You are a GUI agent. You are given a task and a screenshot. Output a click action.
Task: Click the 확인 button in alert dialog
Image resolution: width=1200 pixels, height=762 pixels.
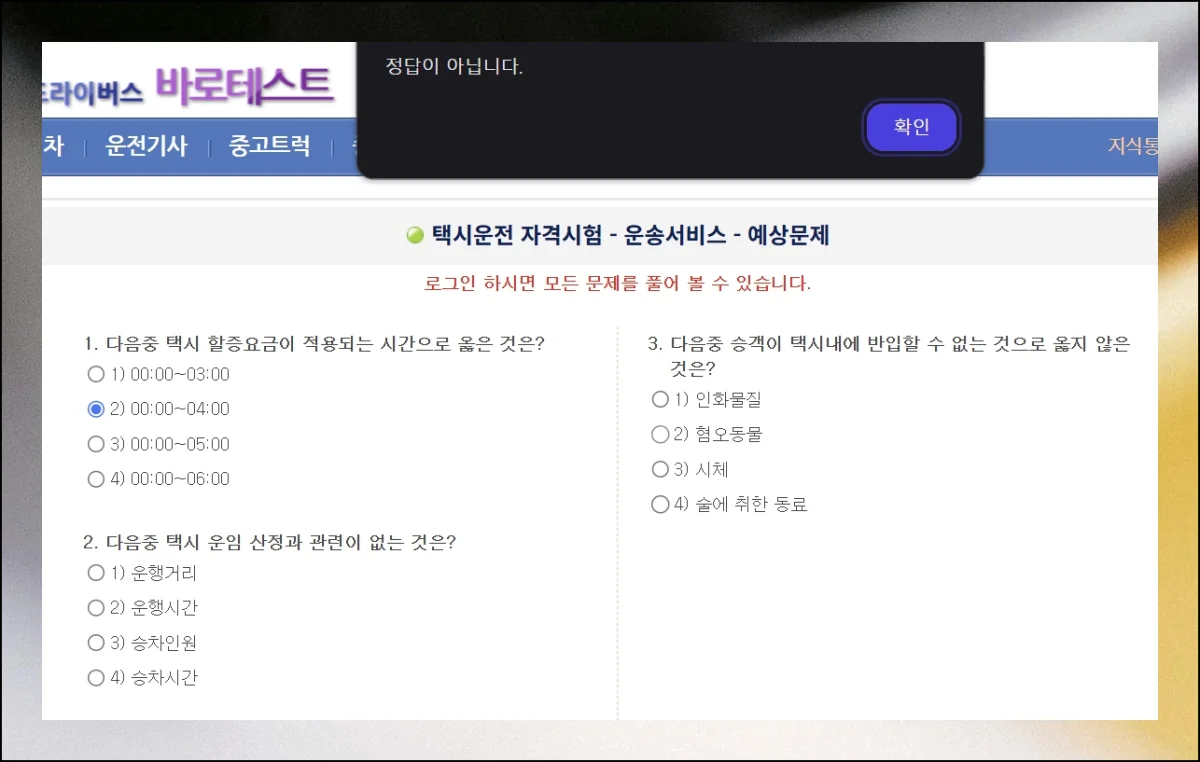coord(911,128)
